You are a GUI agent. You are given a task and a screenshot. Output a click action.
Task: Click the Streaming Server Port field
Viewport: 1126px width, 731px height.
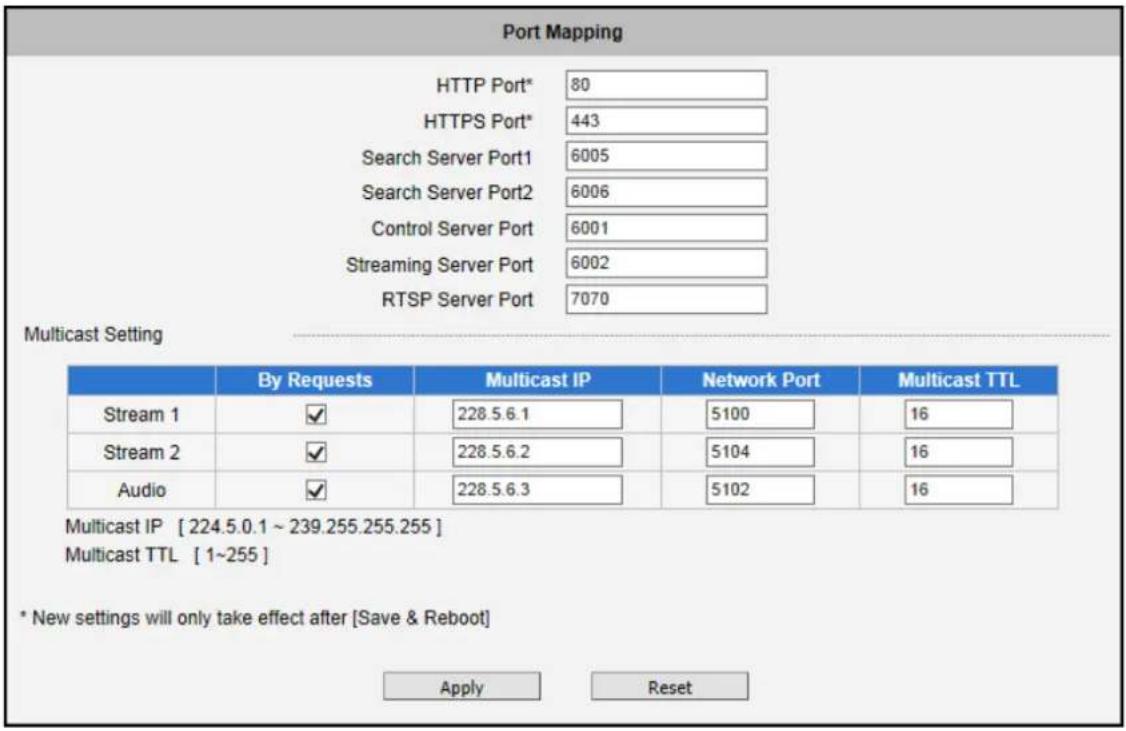click(x=666, y=263)
